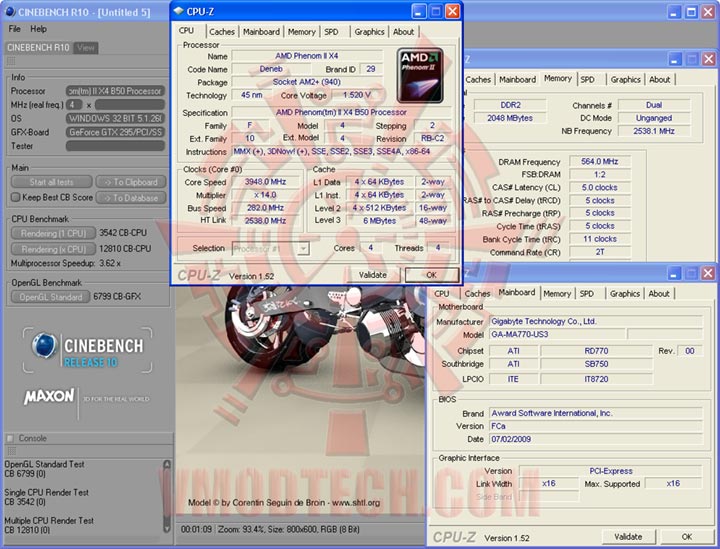Select Caches tab in mainboard CPU-Z window
The image size is (720, 549).
click(x=478, y=294)
